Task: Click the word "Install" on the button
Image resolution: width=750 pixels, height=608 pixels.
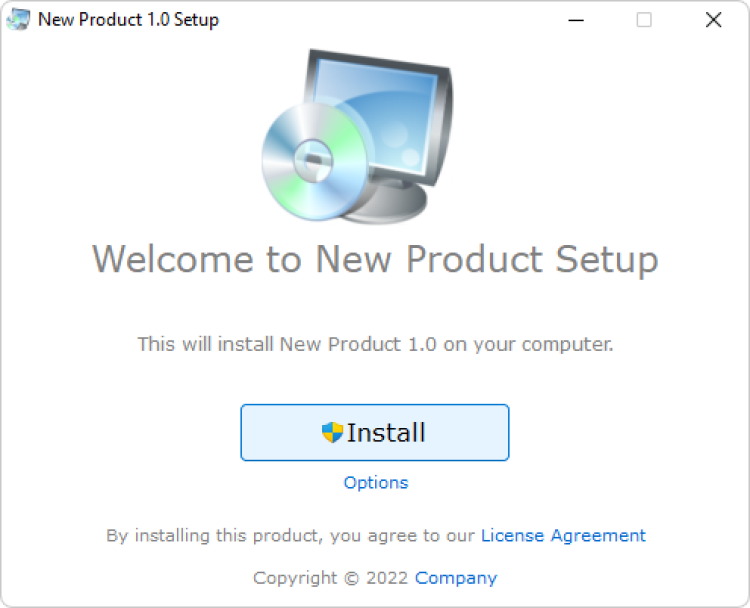Action: (386, 432)
